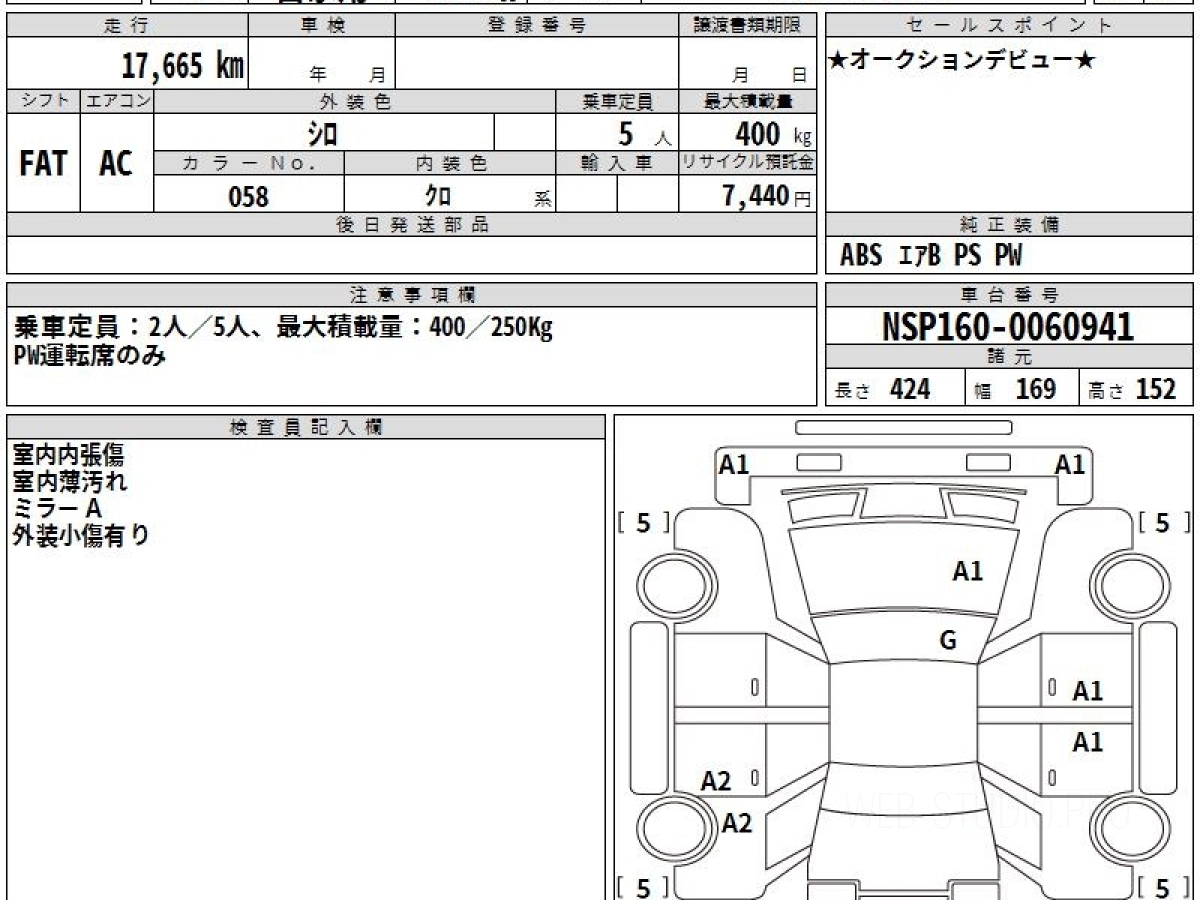This screenshot has height=900, width=1200.
Task: Select the FAT shift value
Action: click(x=43, y=163)
